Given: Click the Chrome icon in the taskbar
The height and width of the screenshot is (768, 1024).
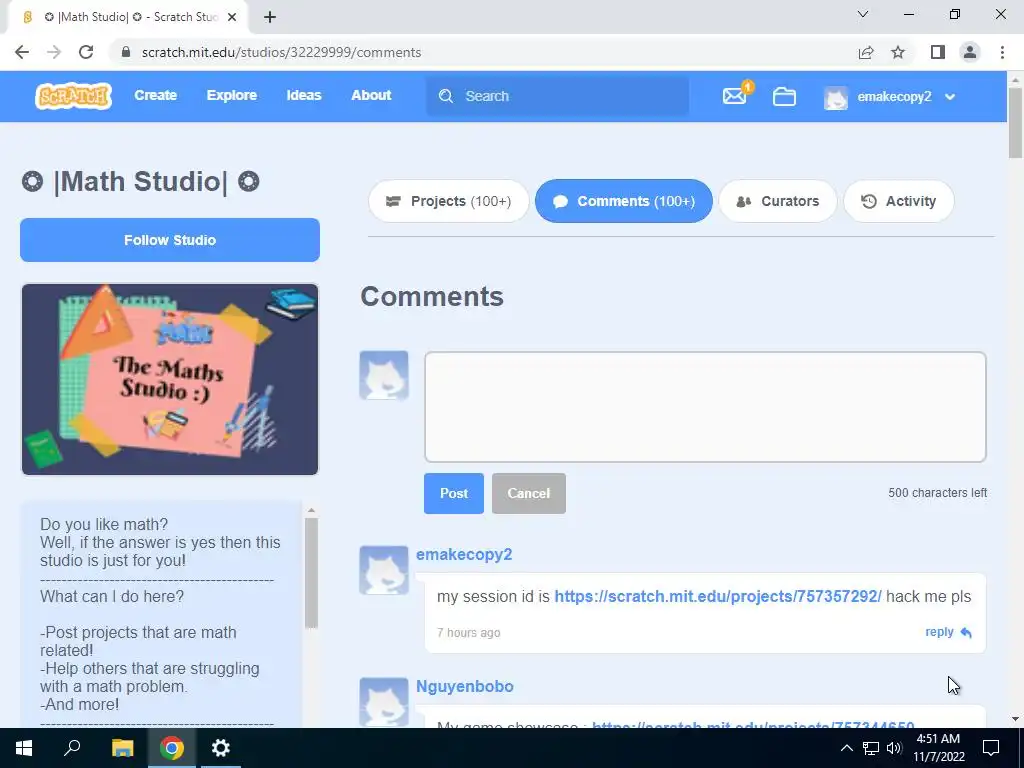Looking at the screenshot, I should 172,748.
